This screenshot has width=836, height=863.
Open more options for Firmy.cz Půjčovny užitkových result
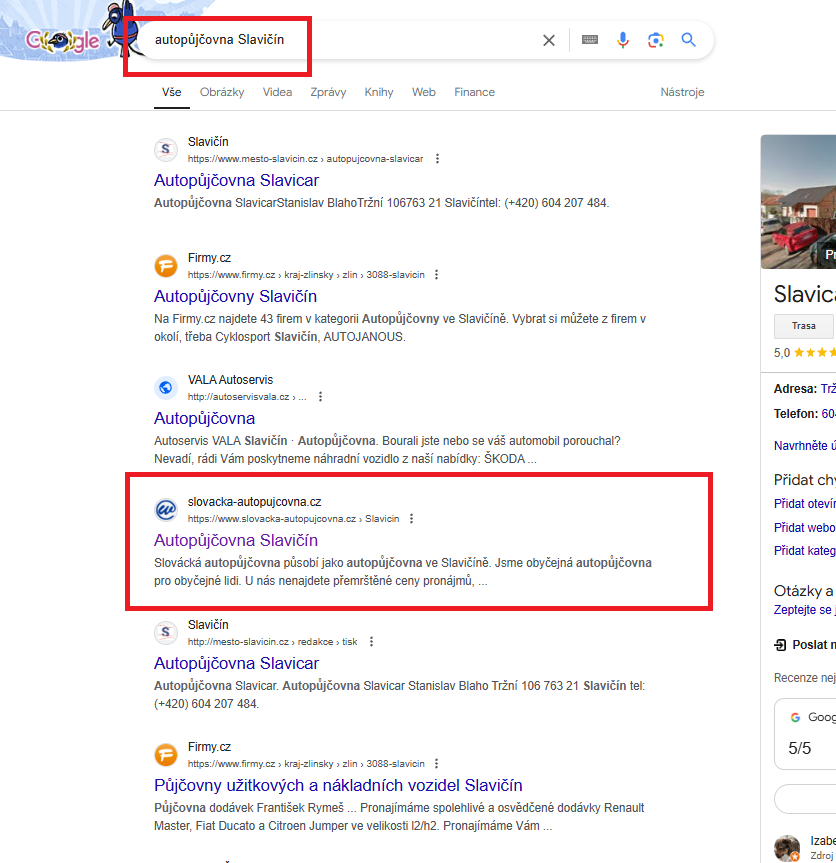[436, 763]
